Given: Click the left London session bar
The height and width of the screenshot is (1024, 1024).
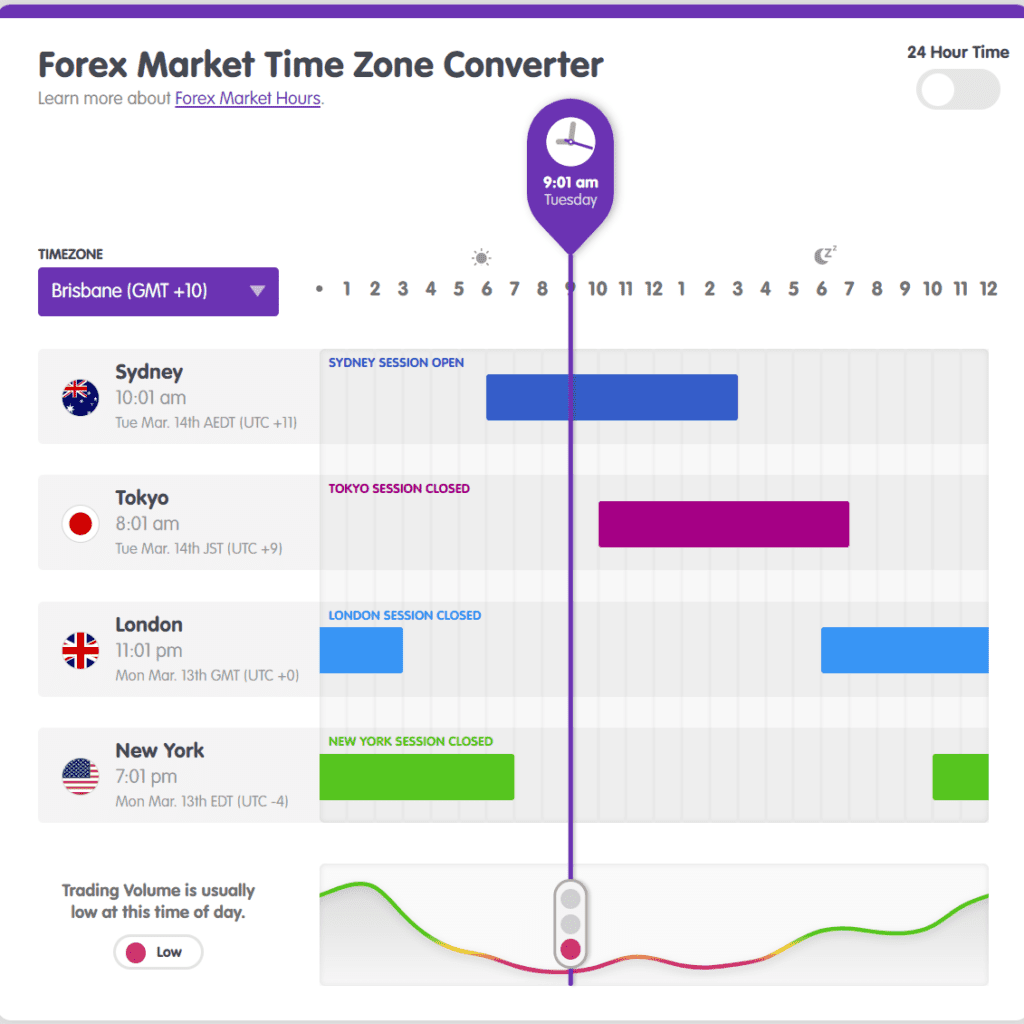Looking at the screenshot, I should click(361, 650).
